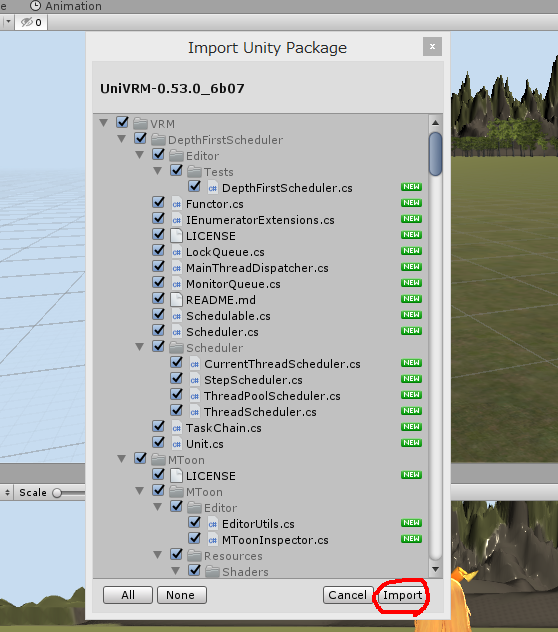
Task: Click the VRM folder icon
Action: click(x=140, y=123)
